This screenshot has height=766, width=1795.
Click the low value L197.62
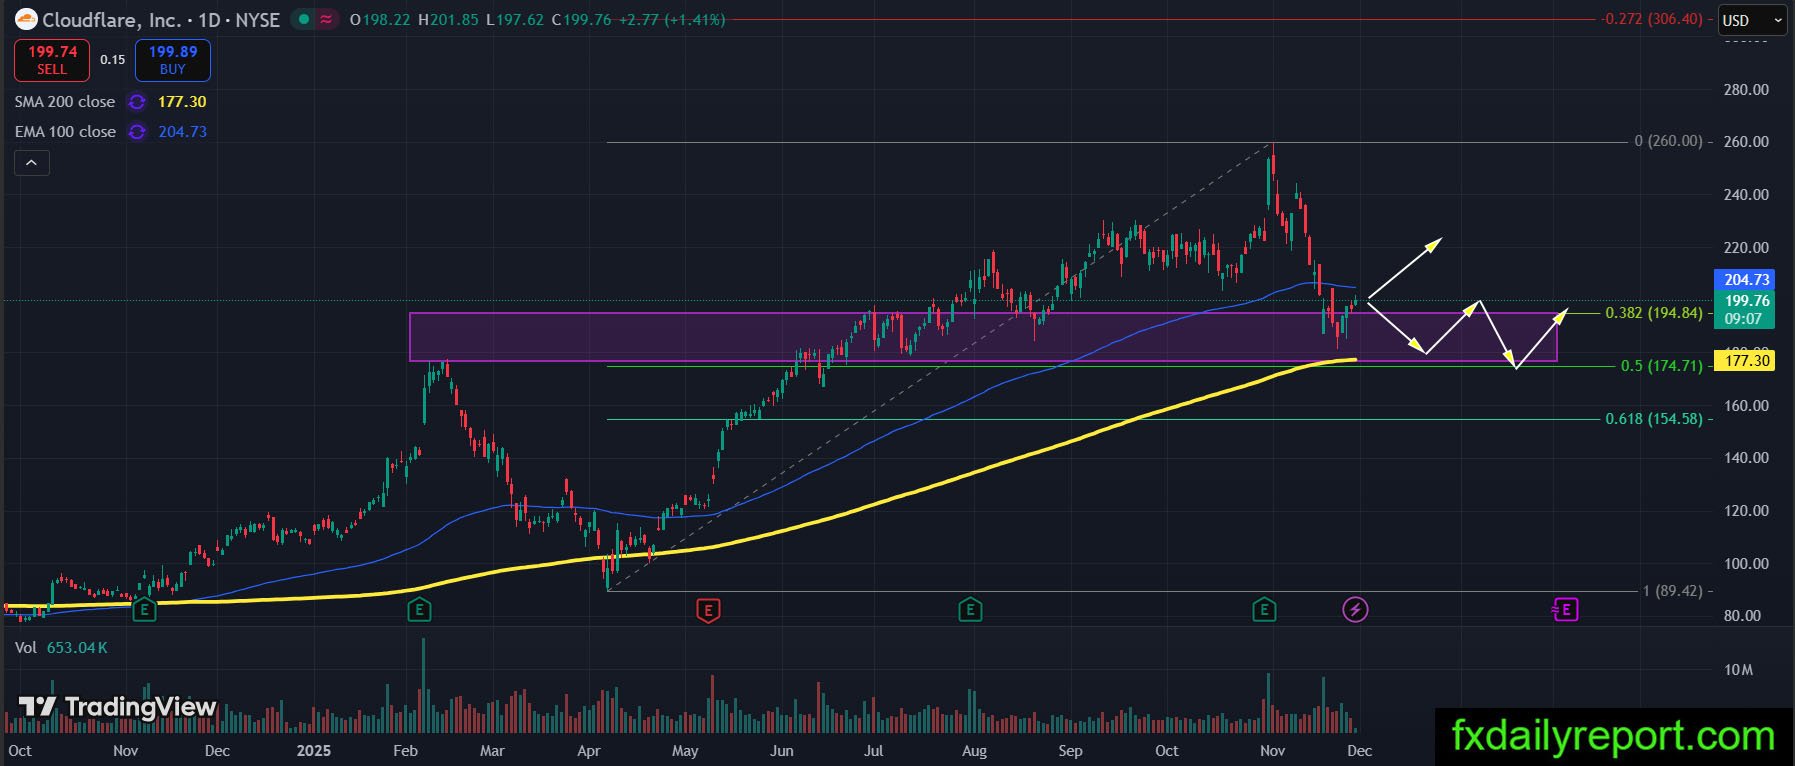click(x=515, y=19)
